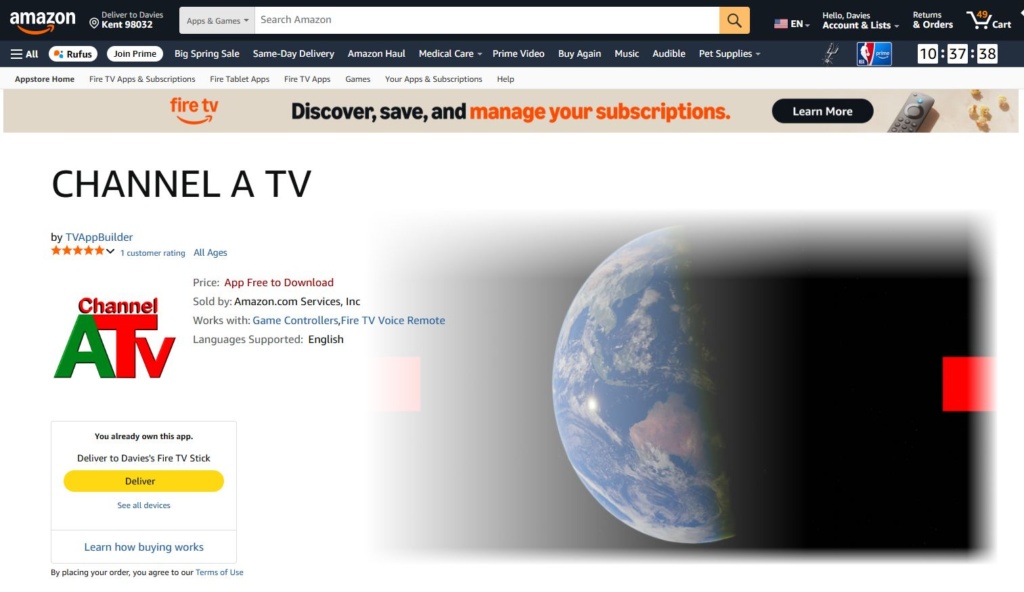The height and width of the screenshot is (592, 1024).
Task: Click the search magnifier button
Action: coord(734,20)
